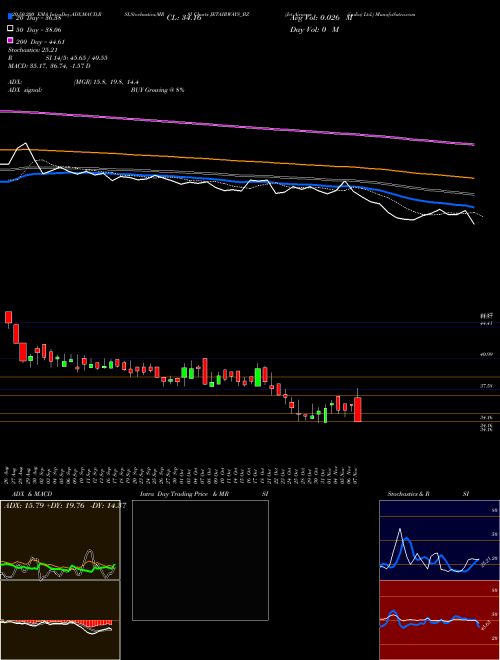Click the 'Avg Vol: 0.026 M' text
This screenshot has height=660, width=500.
coord(321,18)
